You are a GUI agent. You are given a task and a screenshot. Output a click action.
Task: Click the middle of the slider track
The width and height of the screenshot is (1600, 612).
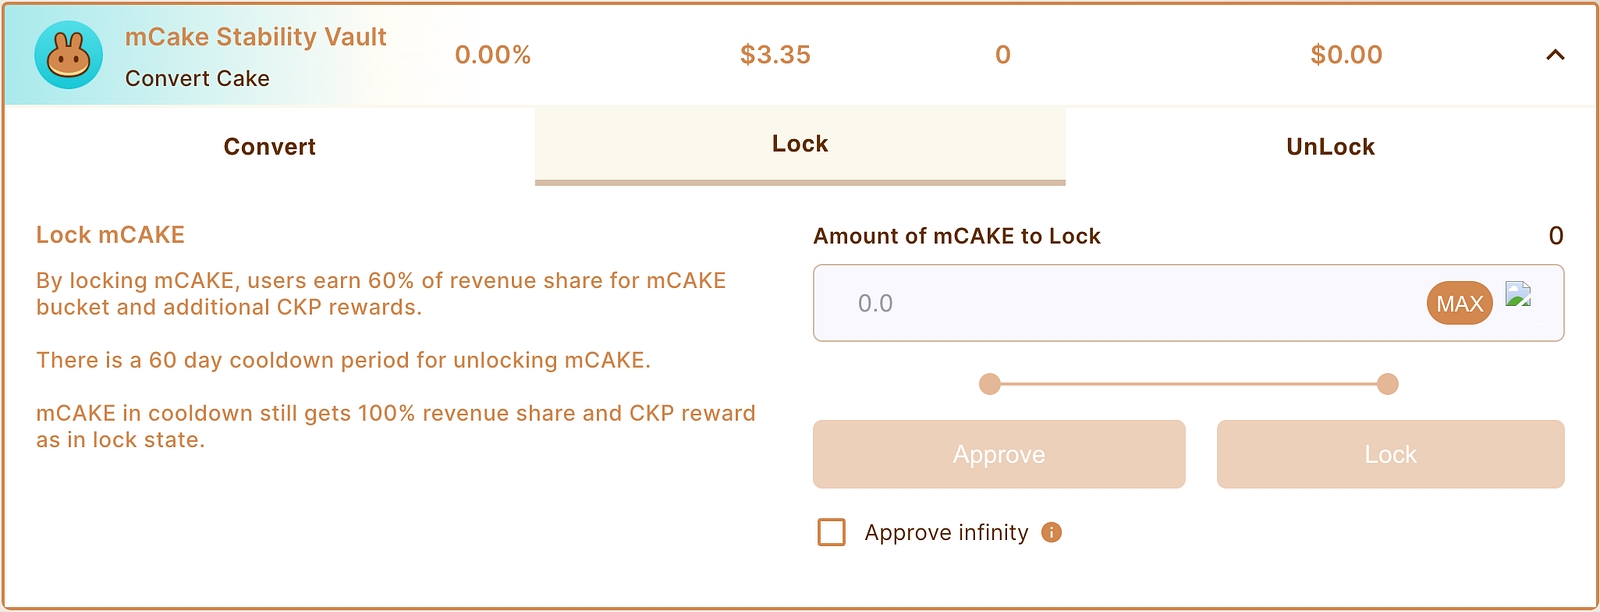tap(1188, 384)
